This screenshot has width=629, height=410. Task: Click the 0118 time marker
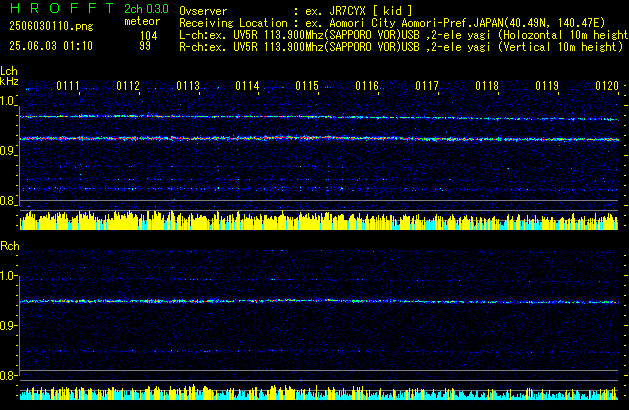coord(487,86)
